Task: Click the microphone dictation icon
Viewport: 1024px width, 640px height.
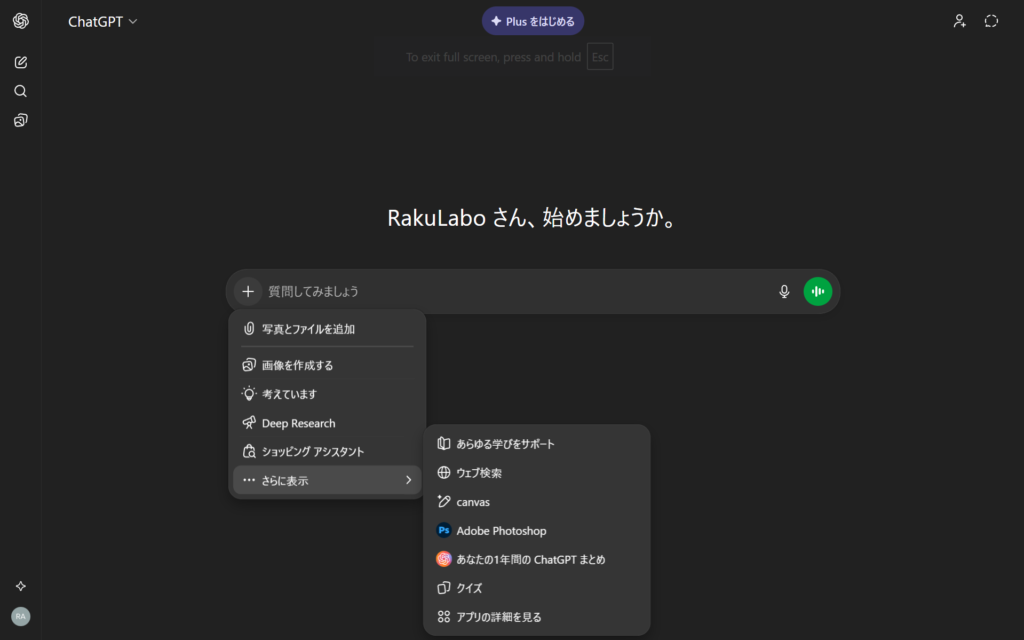Action: [784, 291]
